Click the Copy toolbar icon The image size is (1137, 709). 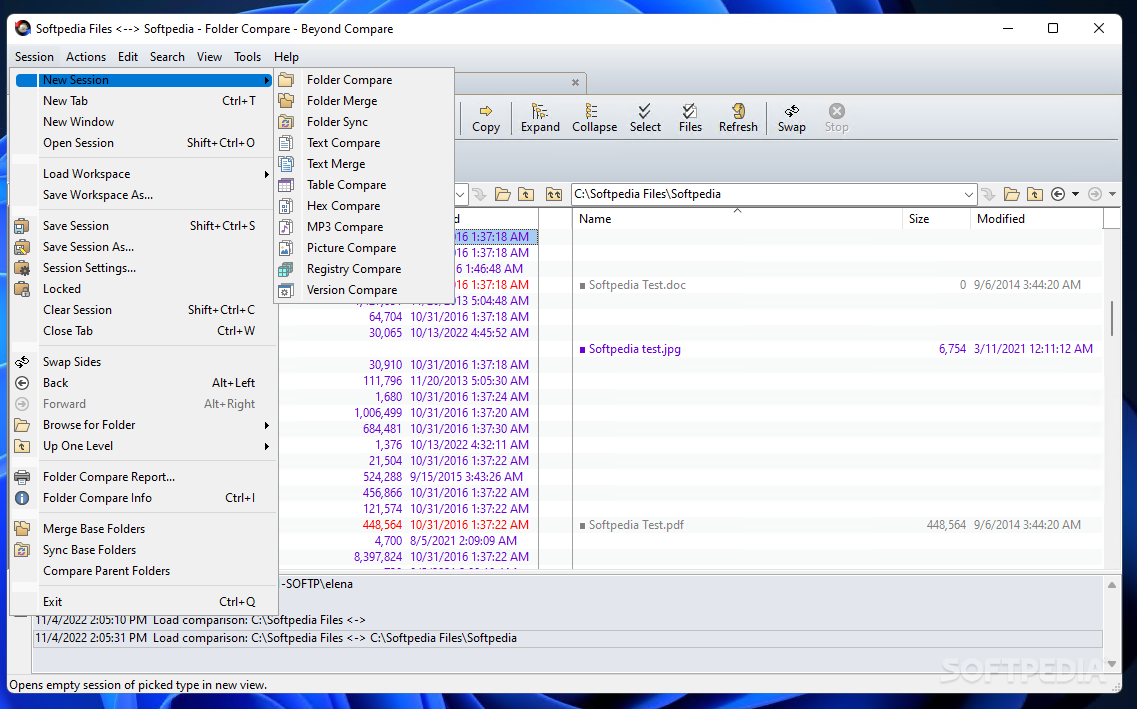[x=486, y=118]
